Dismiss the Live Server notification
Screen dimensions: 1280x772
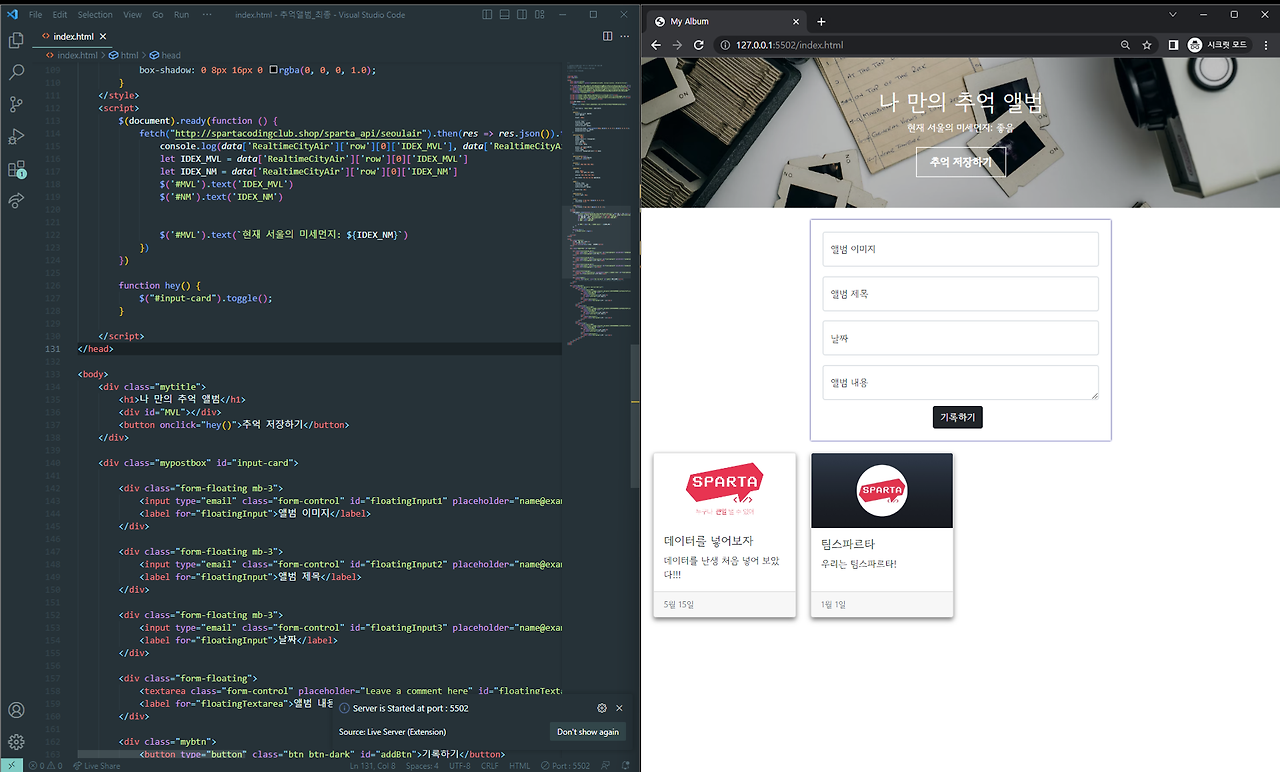pyautogui.click(x=620, y=708)
